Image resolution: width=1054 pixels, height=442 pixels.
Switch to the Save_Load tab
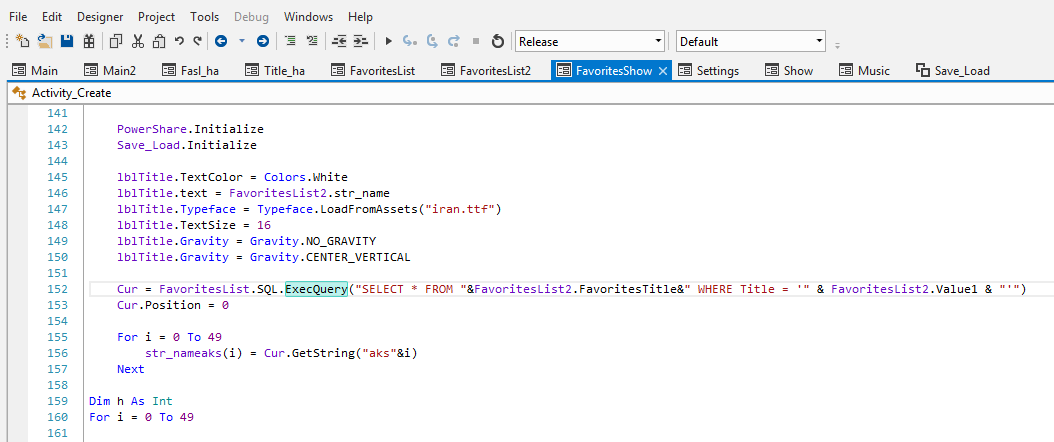(x=952, y=71)
